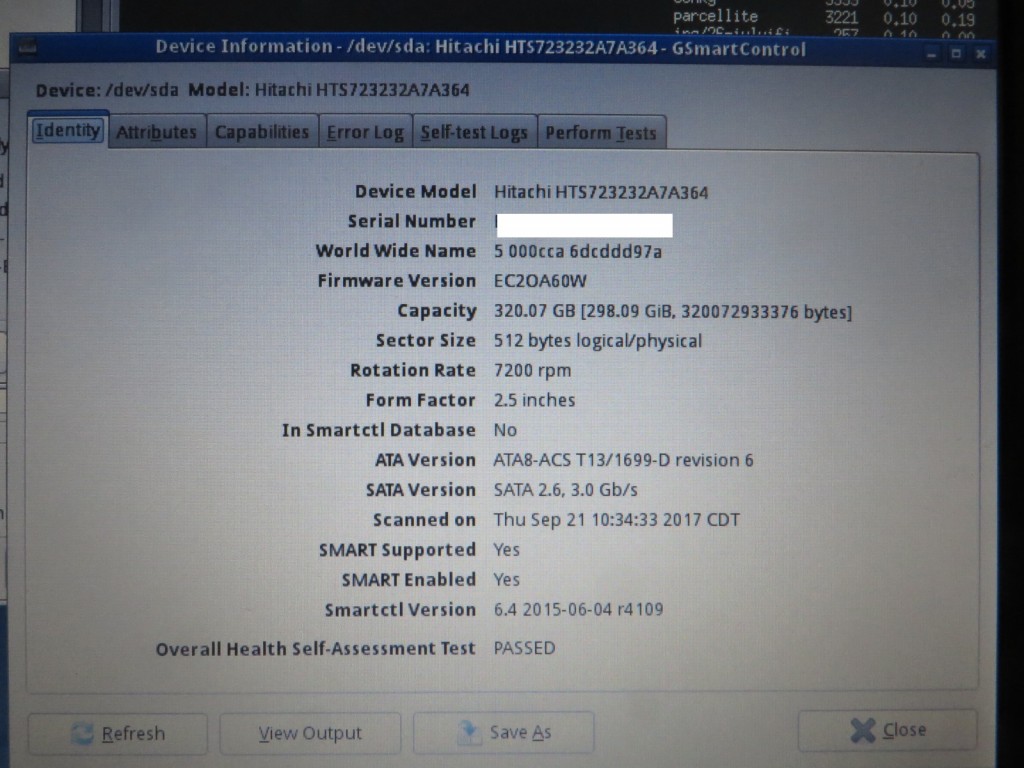Select the Scanned on date value
1024x768 pixels.
pos(616,520)
